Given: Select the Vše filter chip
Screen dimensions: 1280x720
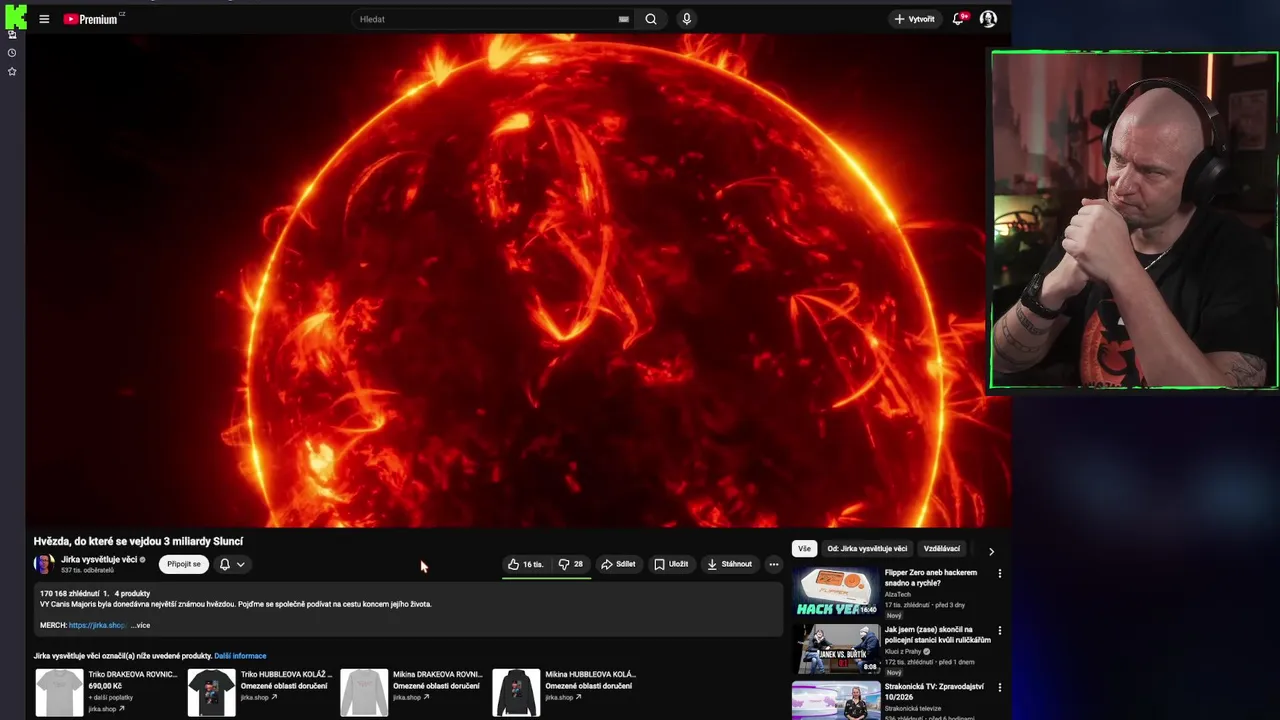Looking at the screenshot, I should click(804, 549).
